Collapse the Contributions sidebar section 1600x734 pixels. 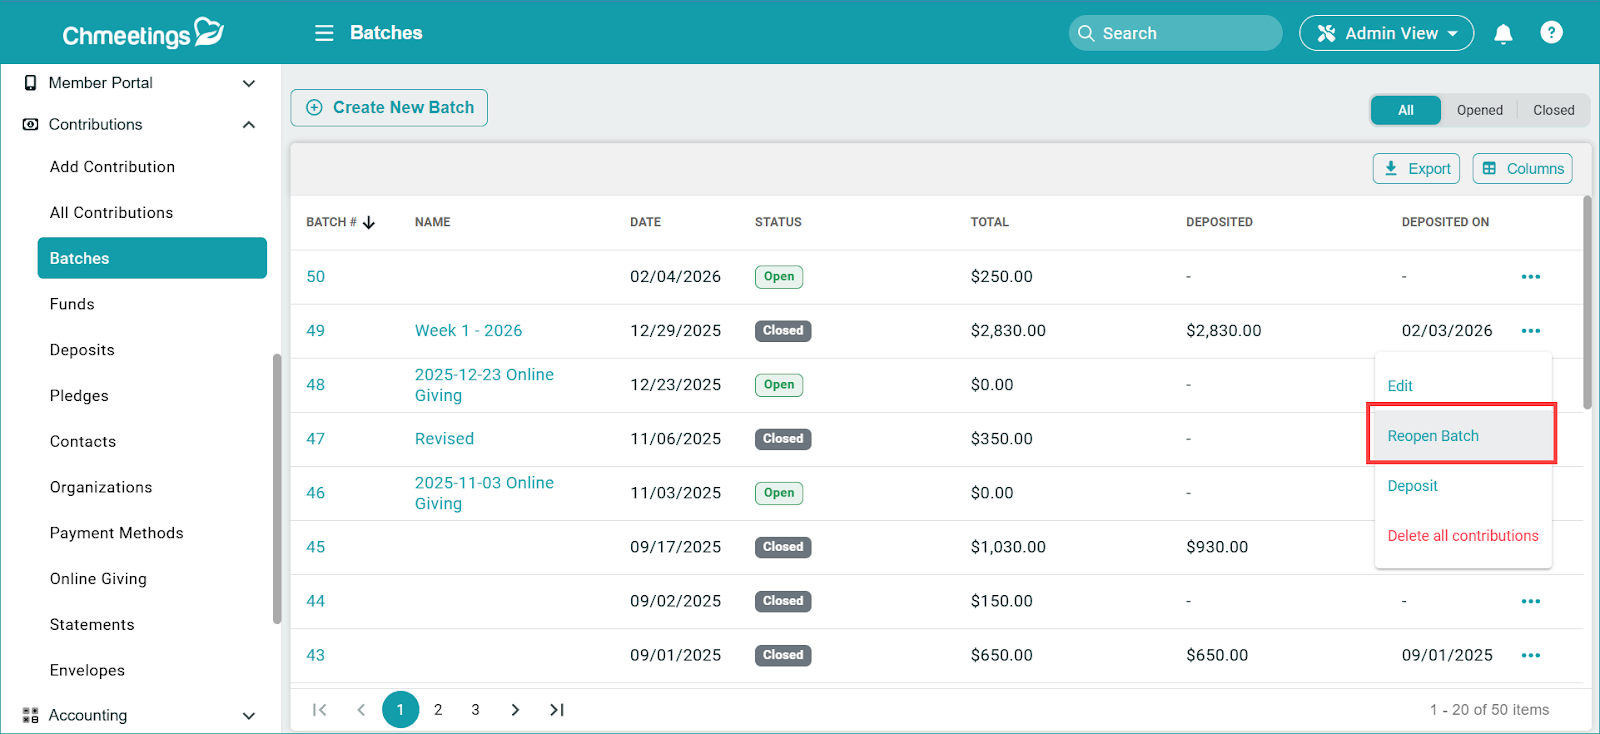pos(249,125)
